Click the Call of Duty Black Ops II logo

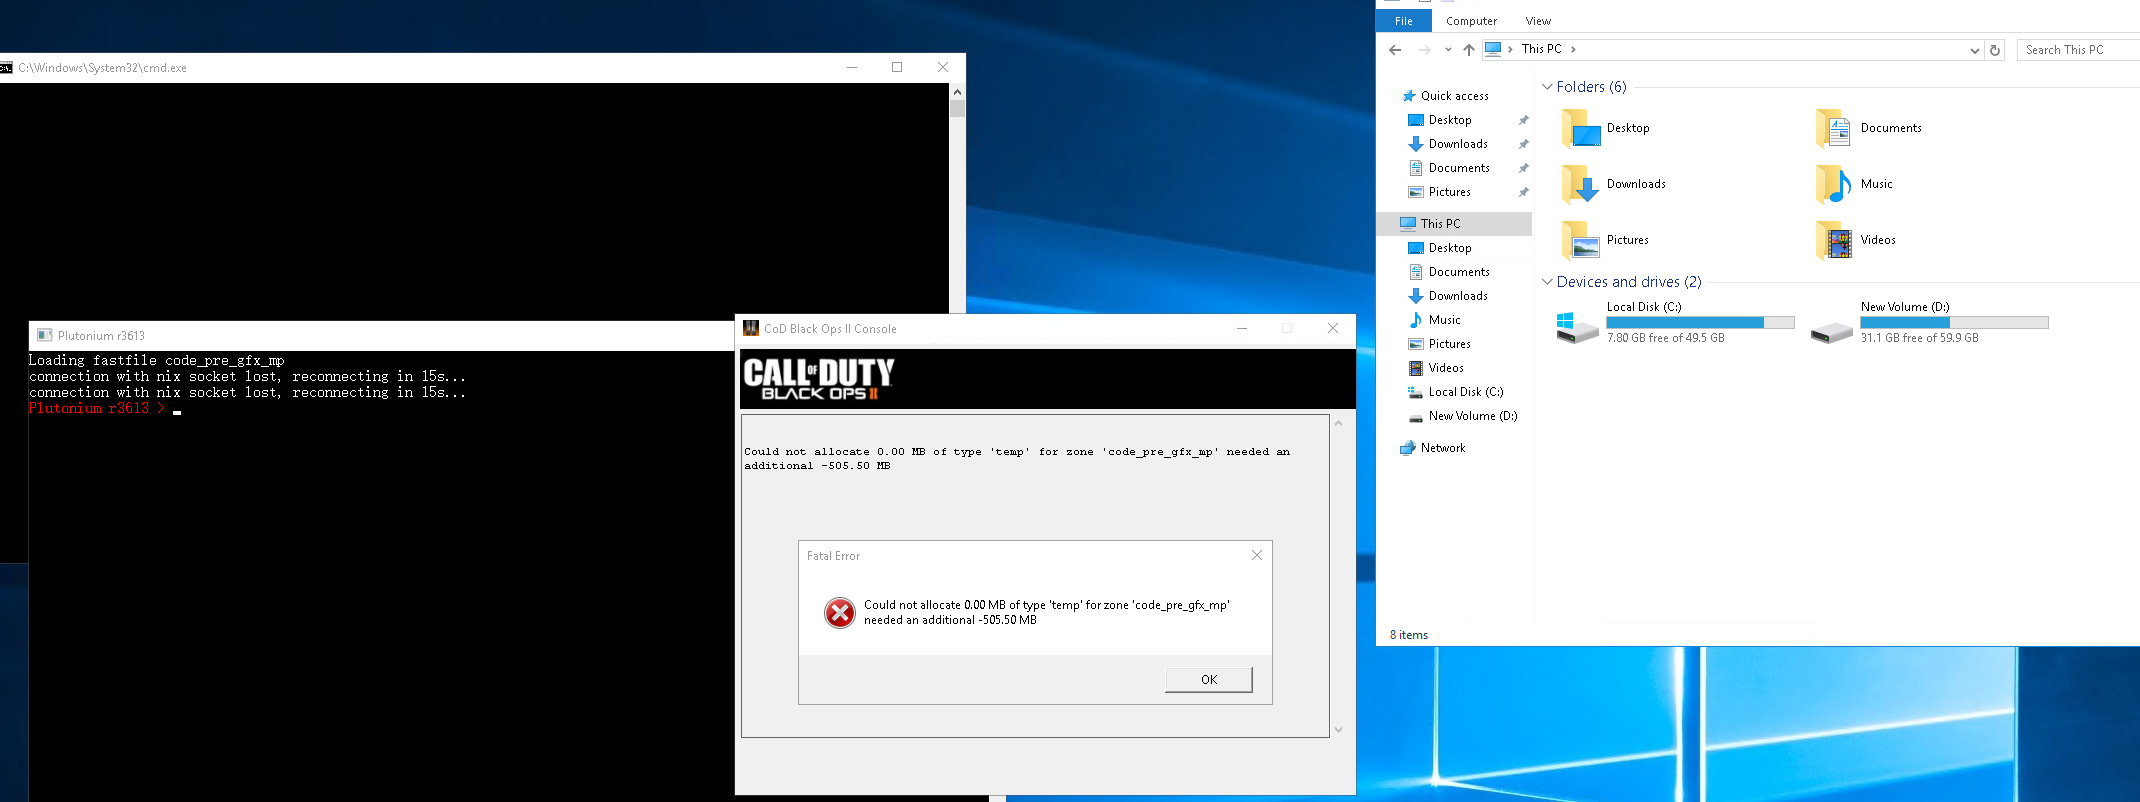coord(819,378)
